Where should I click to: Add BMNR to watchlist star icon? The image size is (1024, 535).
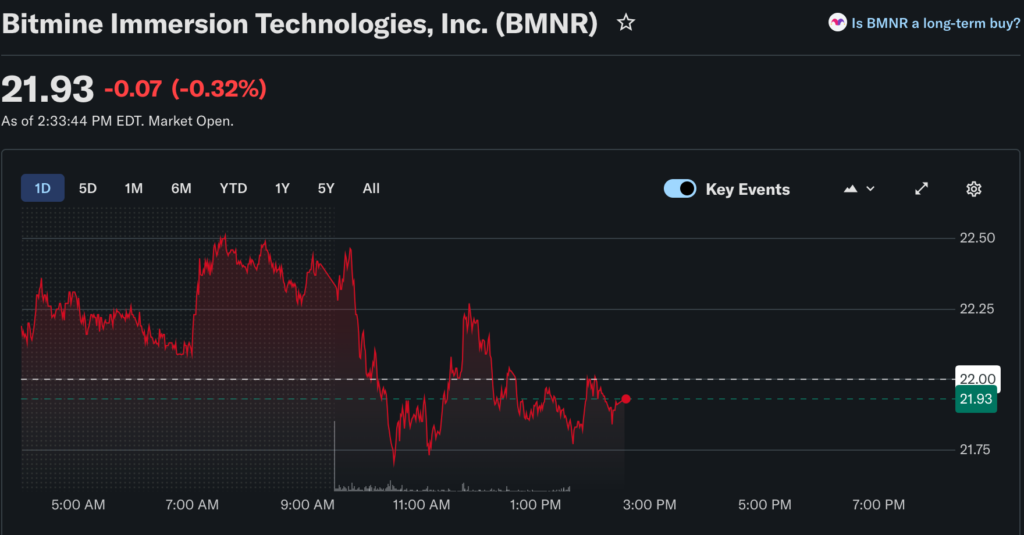click(626, 23)
